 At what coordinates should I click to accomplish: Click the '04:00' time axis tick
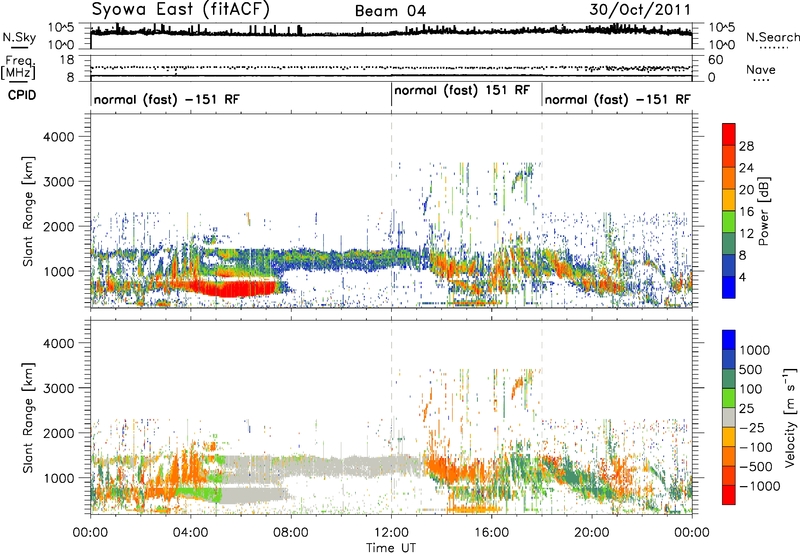(x=190, y=533)
